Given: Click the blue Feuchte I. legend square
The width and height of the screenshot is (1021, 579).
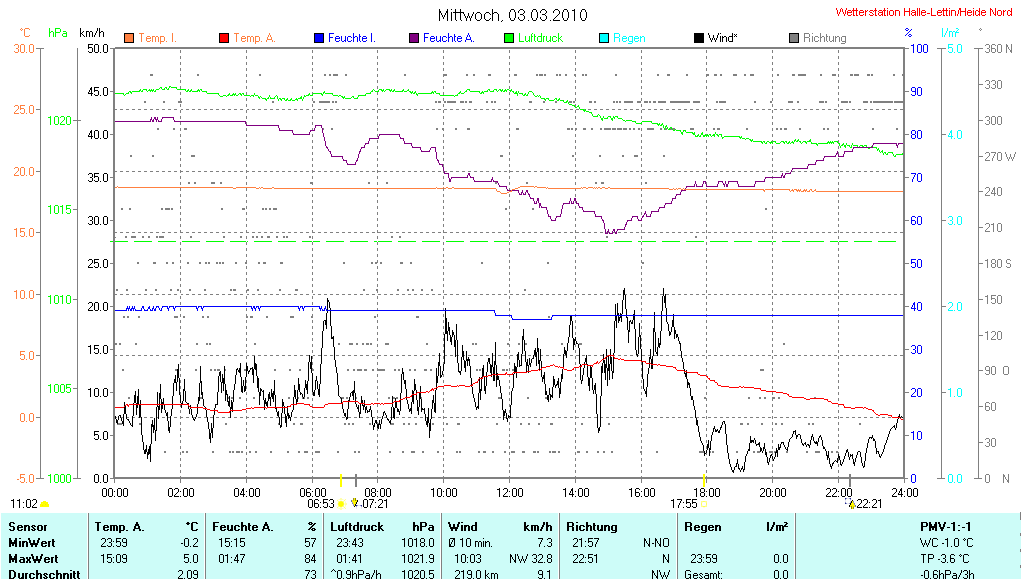Looking at the screenshot, I should click(x=319, y=38).
